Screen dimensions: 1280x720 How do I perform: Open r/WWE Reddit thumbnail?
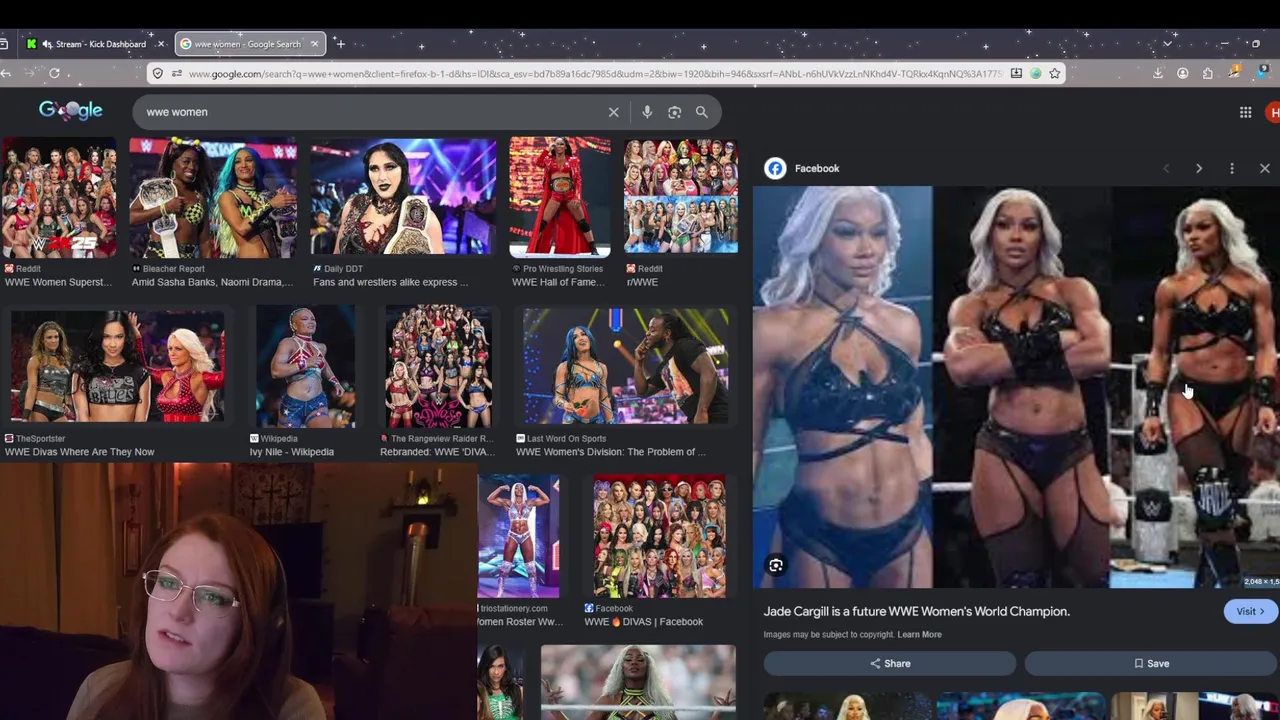click(681, 198)
